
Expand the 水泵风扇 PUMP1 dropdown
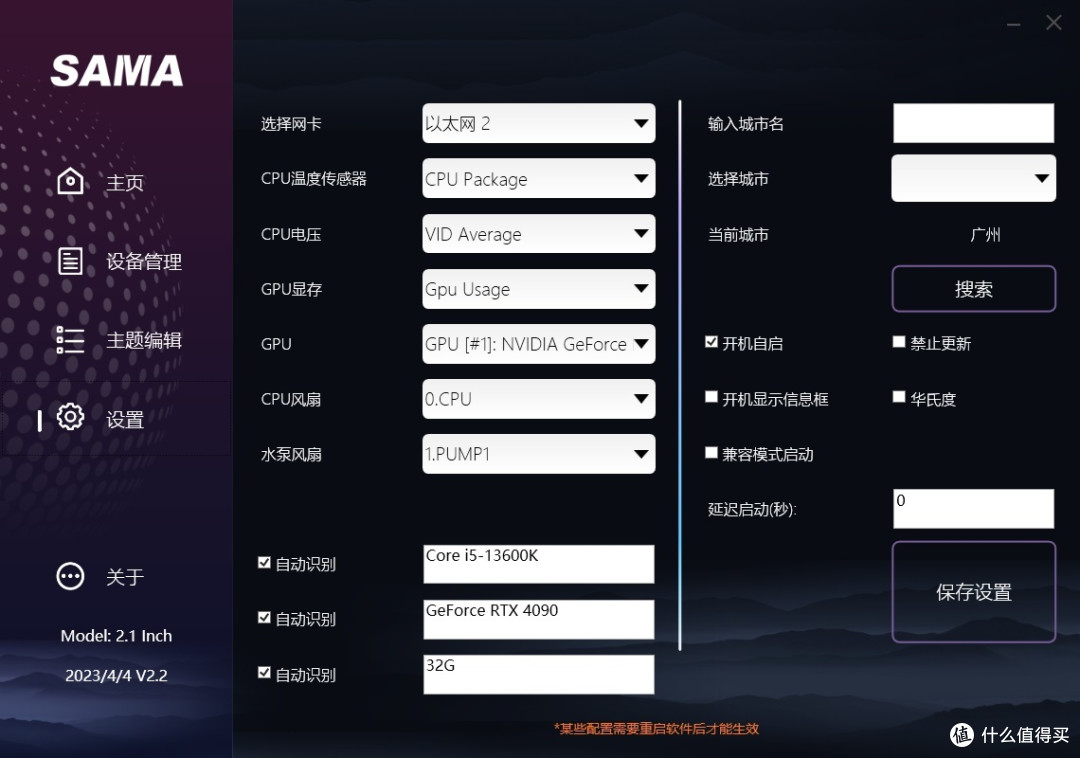[539, 454]
